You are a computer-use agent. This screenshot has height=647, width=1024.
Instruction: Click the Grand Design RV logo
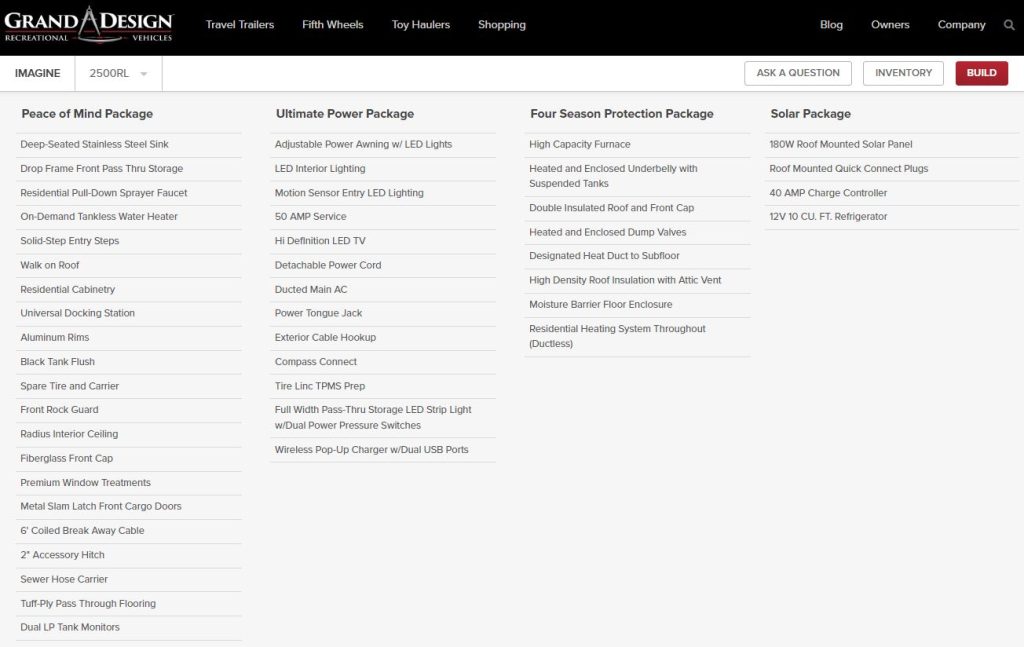88,24
